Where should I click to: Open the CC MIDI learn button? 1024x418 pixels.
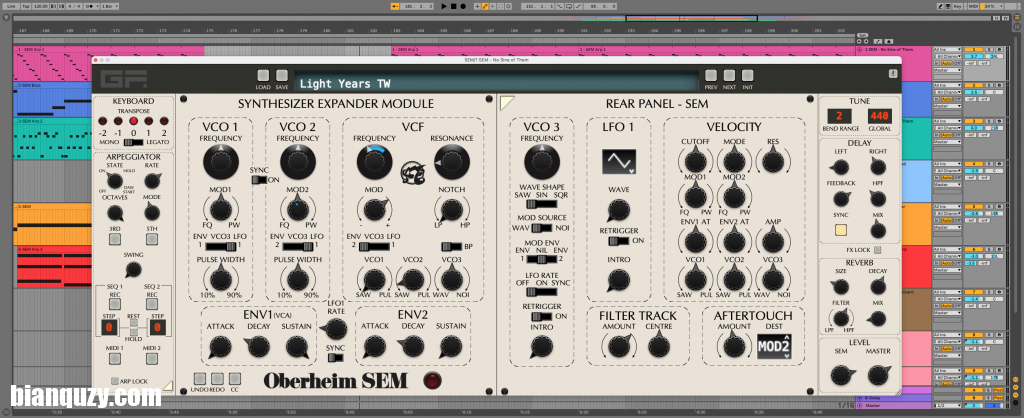(234, 378)
